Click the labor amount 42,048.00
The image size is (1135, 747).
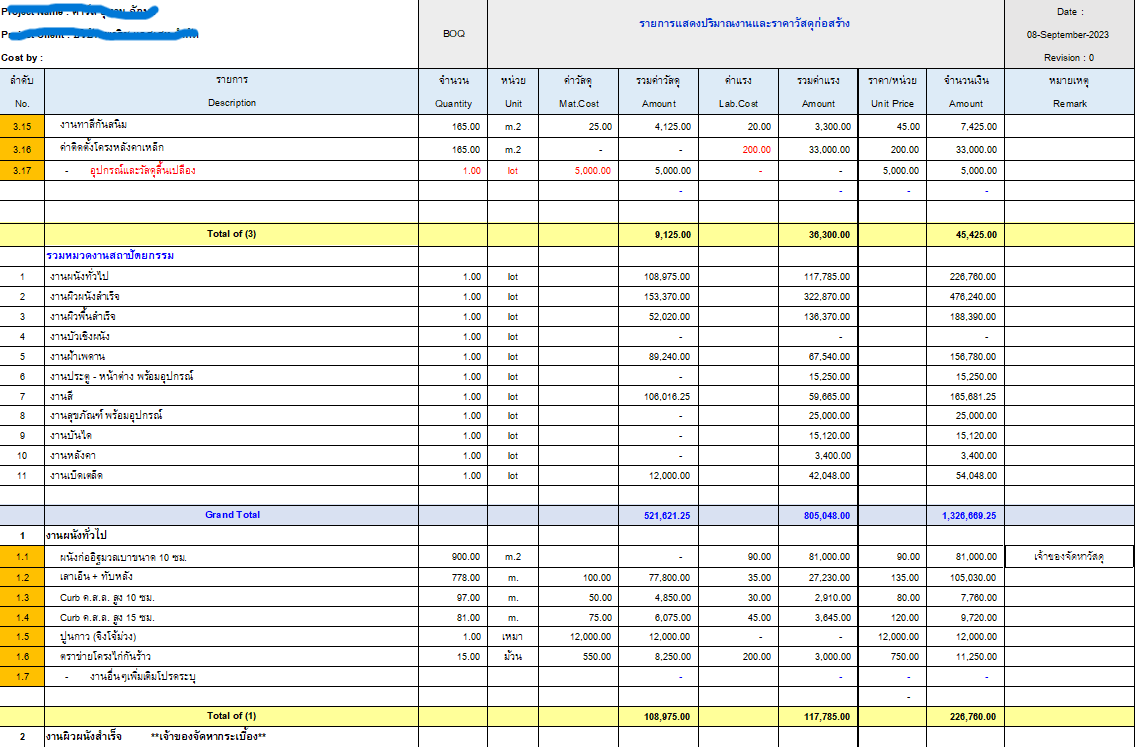coord(830,476)
